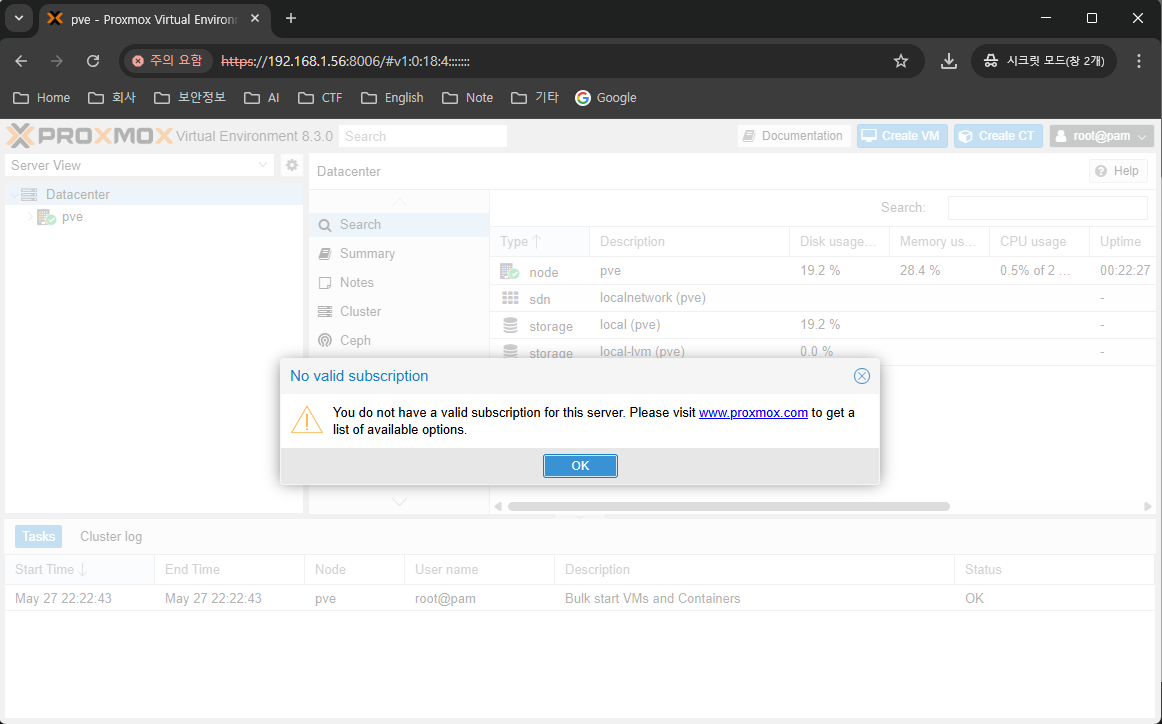Screen dimensions: 1162x724
Task: Click the side menu scroll-up arrow
Action: click(399, 202)
